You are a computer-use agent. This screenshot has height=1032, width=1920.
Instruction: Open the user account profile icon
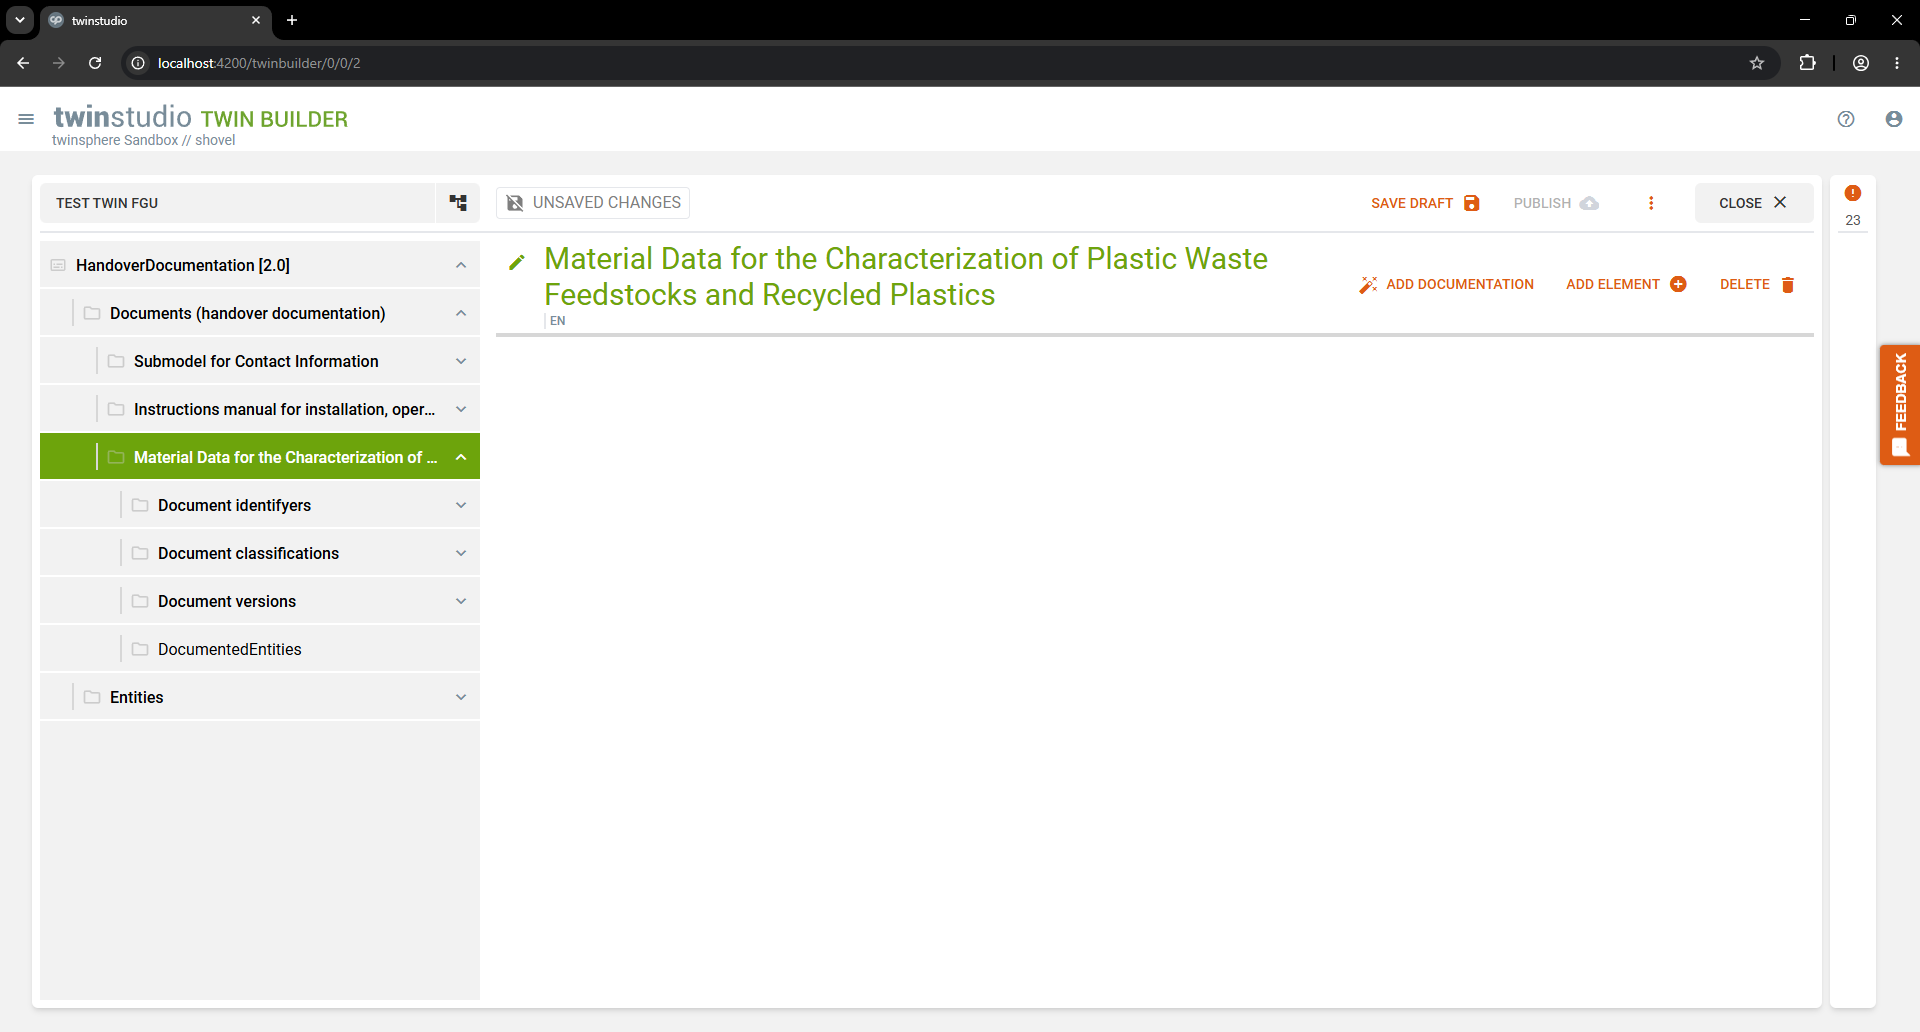[1894, 119]
